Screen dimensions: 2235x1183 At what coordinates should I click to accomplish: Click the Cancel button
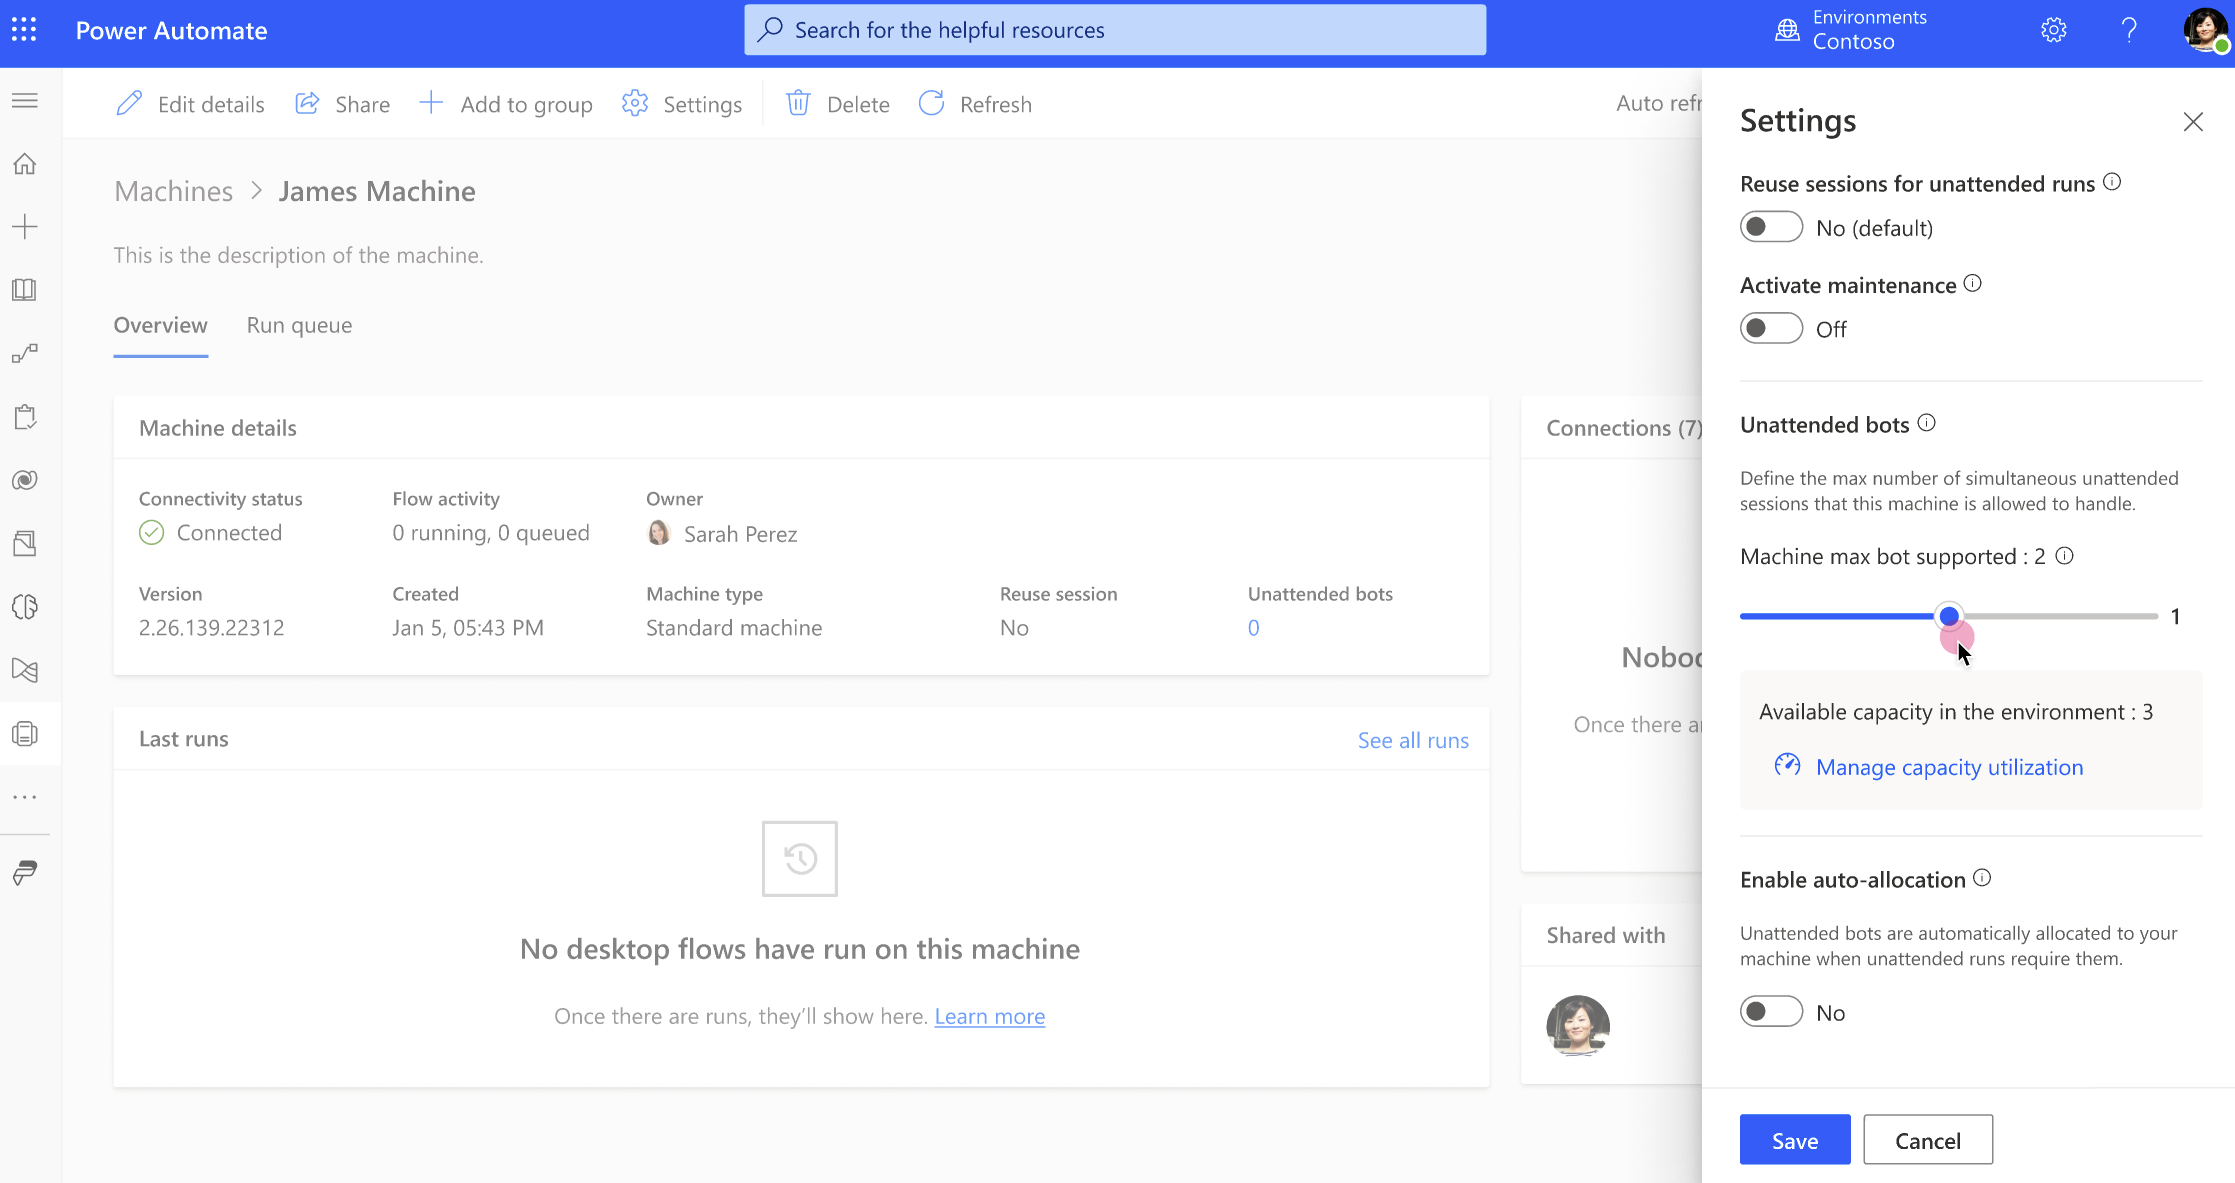coord(1929,1140)
